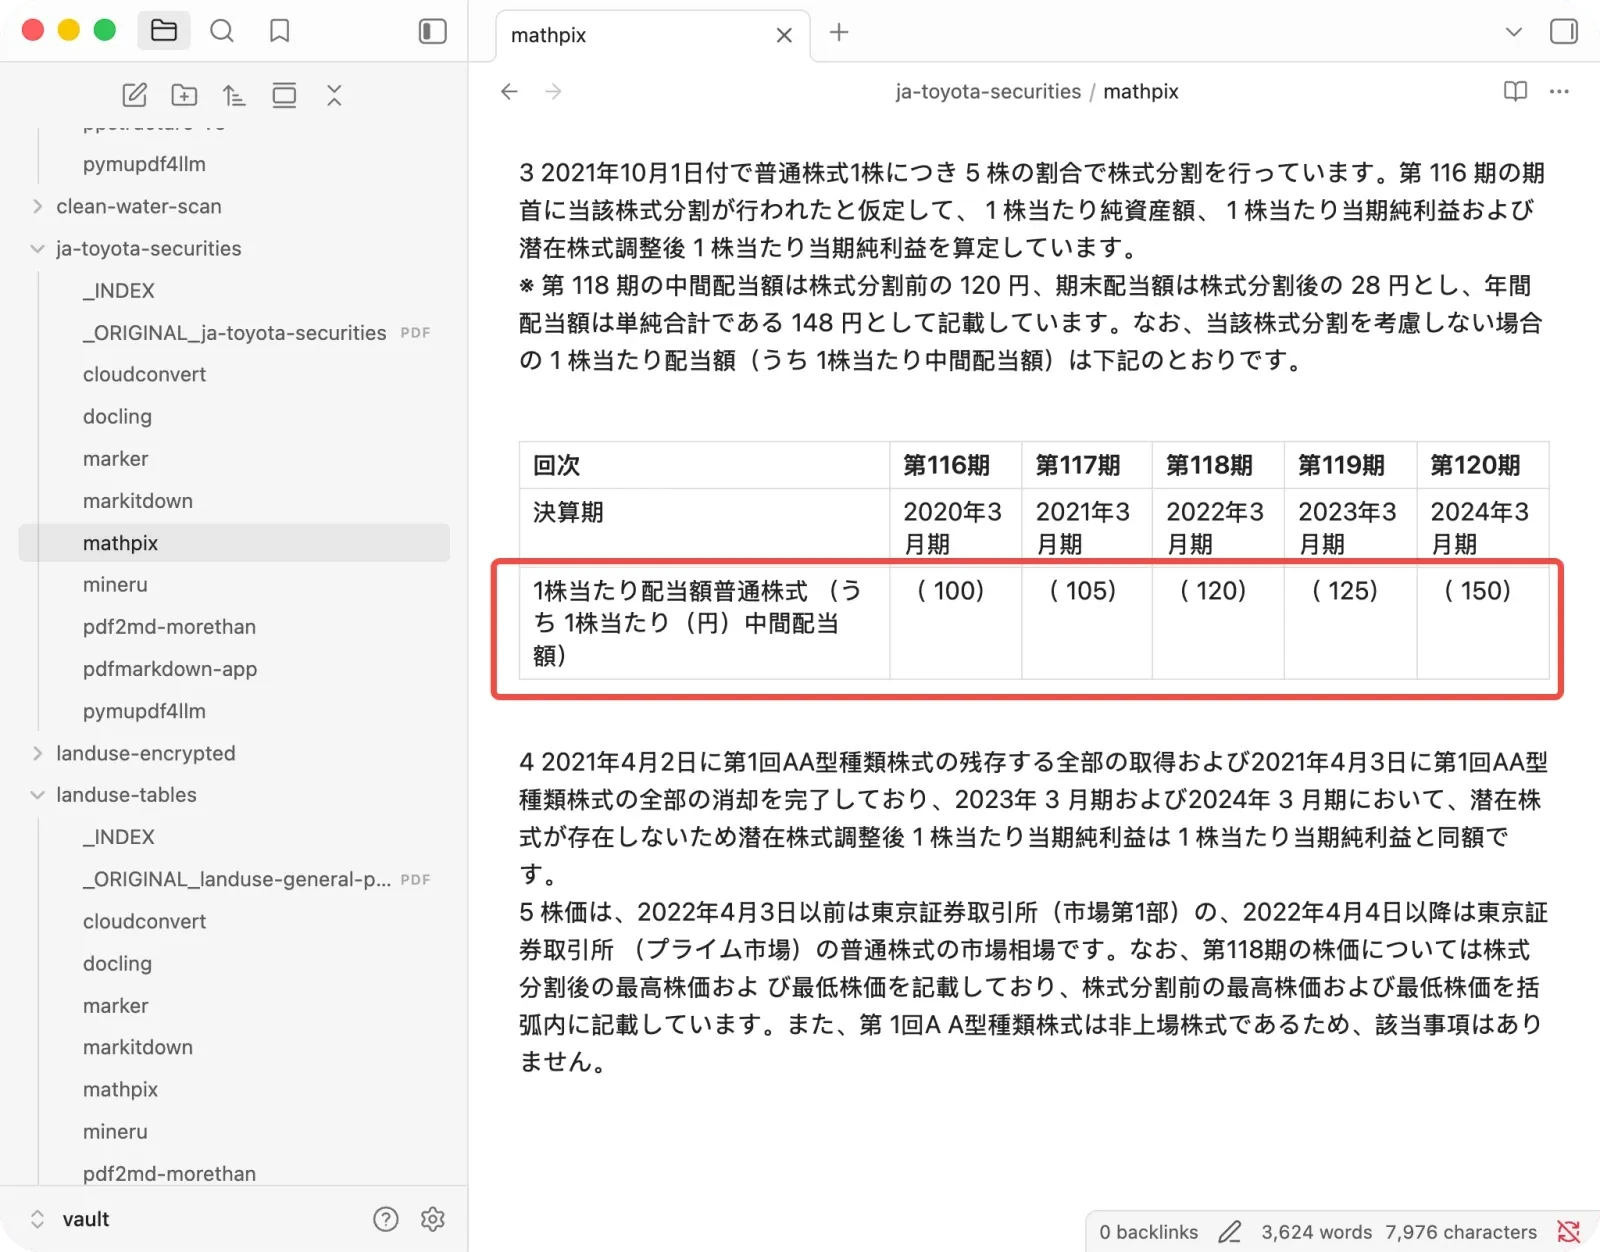Open a new tab with plus button

click(x=839, y=32)
